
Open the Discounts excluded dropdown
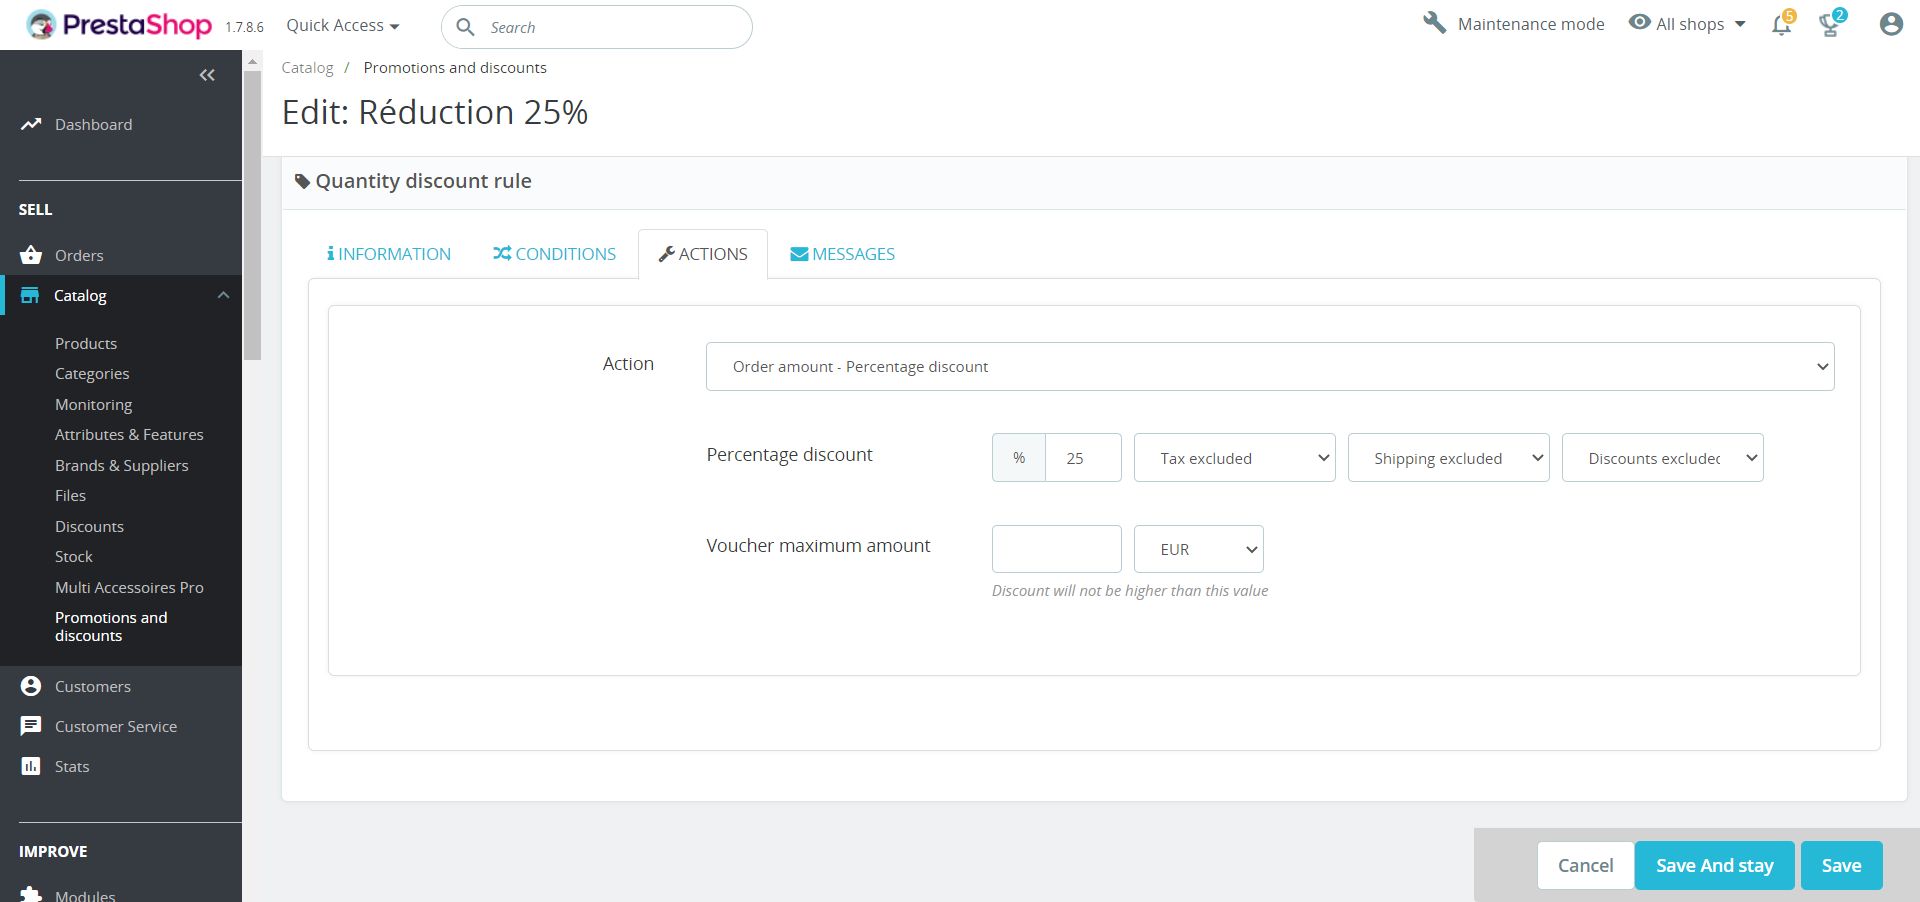tap(1663, 458)
